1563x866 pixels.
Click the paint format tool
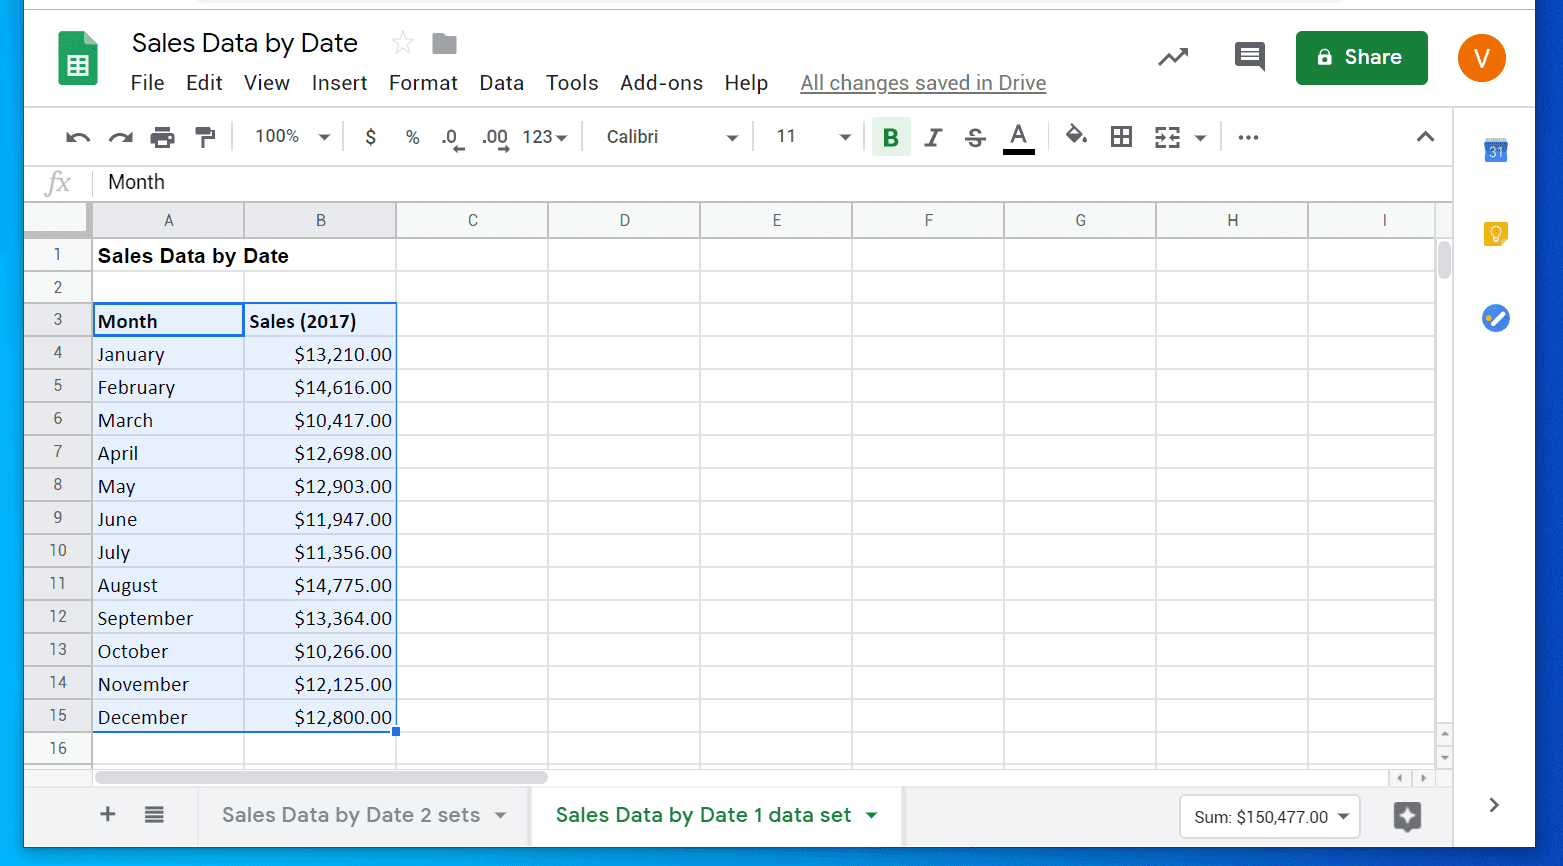pyautogui.click(x=204, y=137)
